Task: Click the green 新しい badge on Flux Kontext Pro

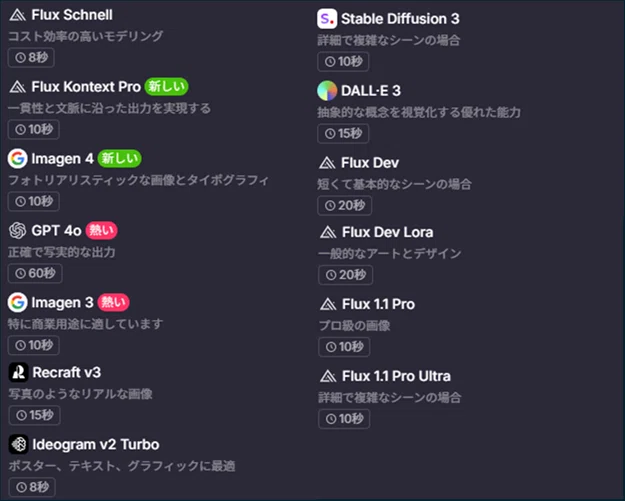Action: tap(167, 86)
